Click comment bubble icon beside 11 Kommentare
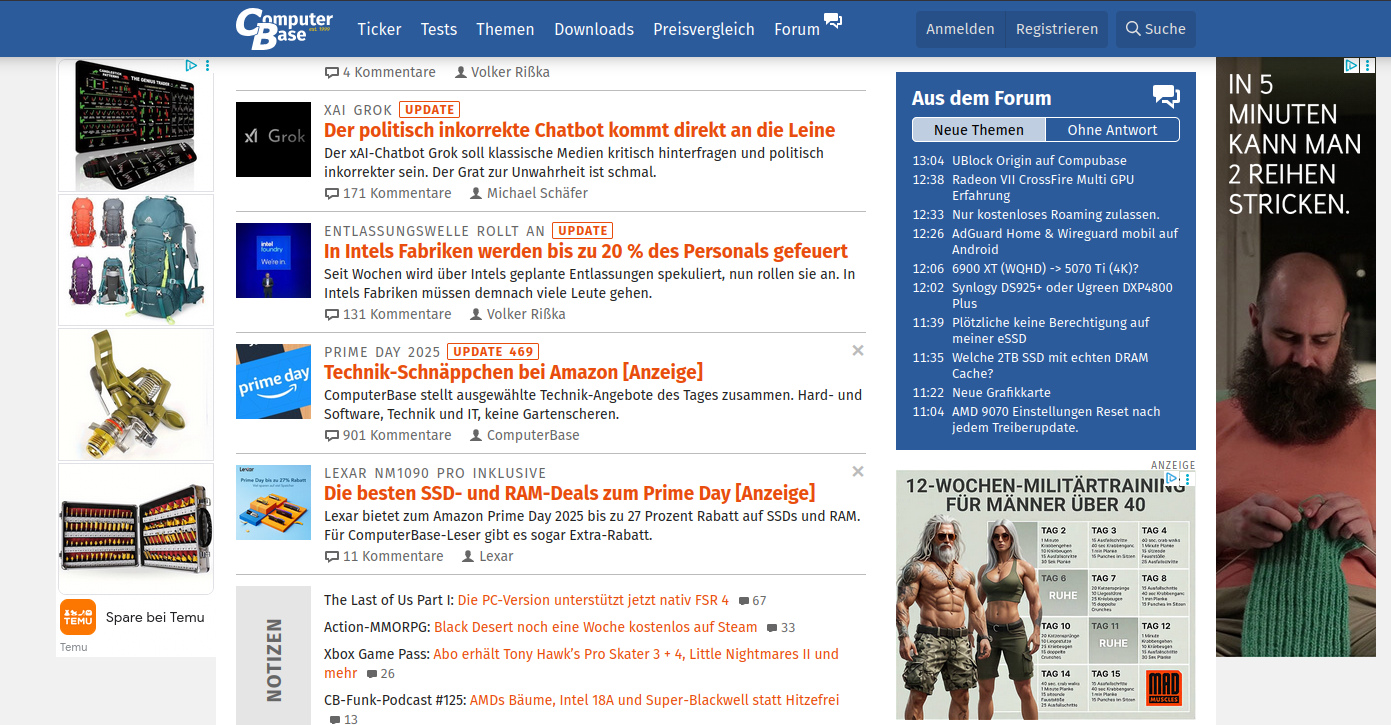This screenshot has height=725, width=1391. click(332, 557)
